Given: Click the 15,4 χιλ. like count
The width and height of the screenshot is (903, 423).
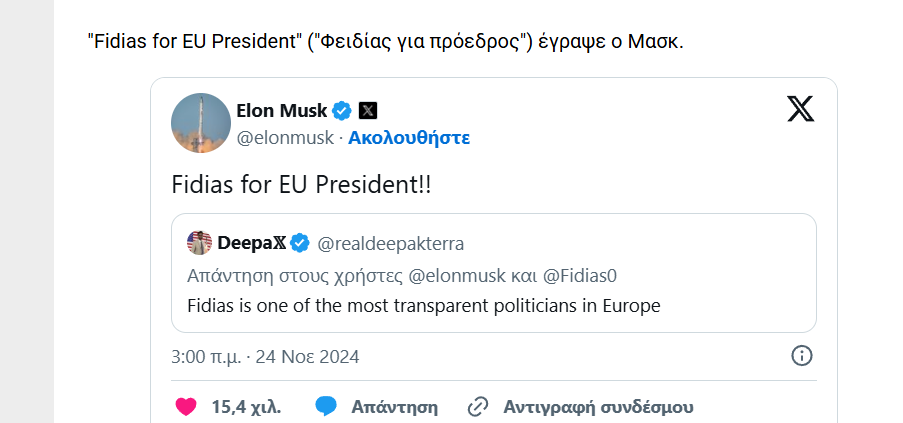Looking at the screenshot, I should coord(246,407).
